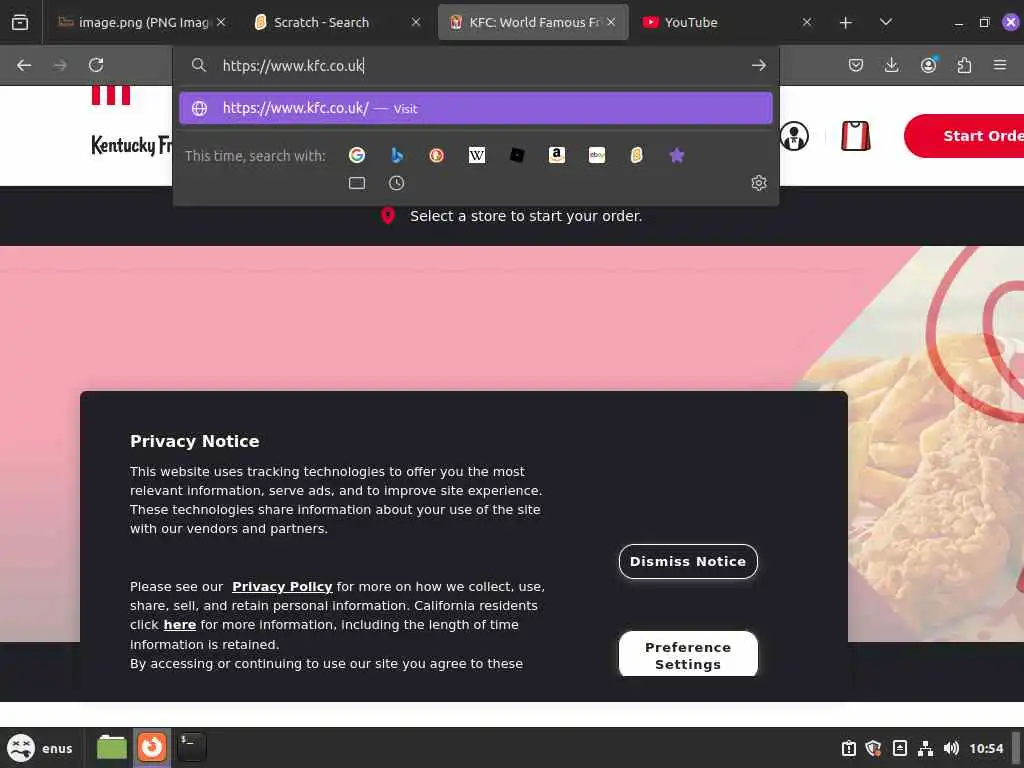This screenshot has width=1024, height=768.
Task: Search history via clock icon
Action: [x=396, y=184]
